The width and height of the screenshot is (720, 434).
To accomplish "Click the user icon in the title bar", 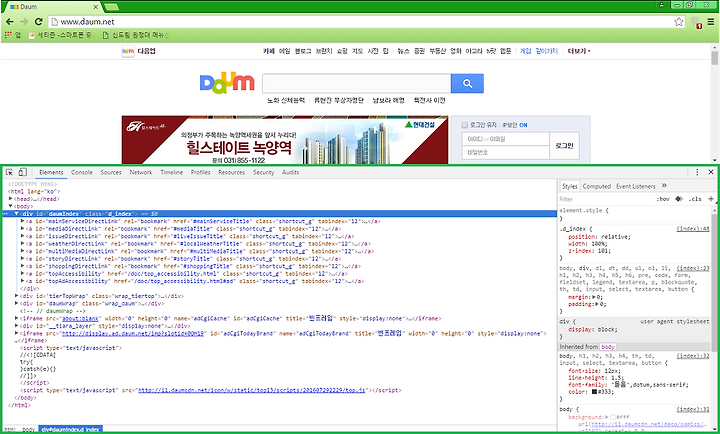I will (x=662, y=5).
